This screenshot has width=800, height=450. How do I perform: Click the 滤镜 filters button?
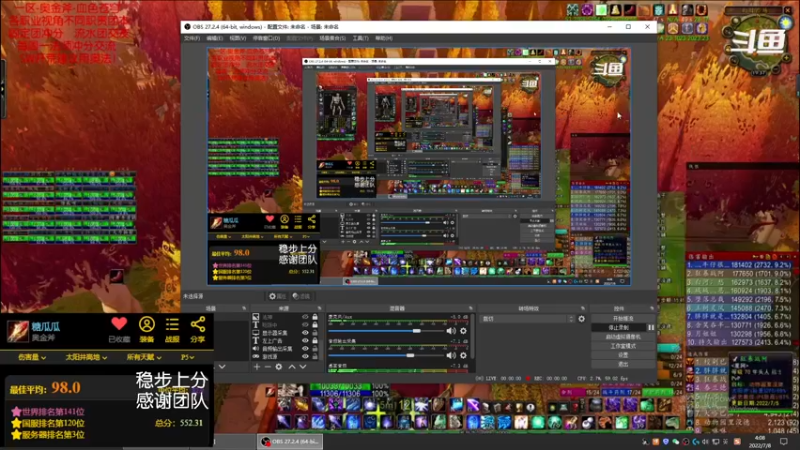(x=302, y=296)
